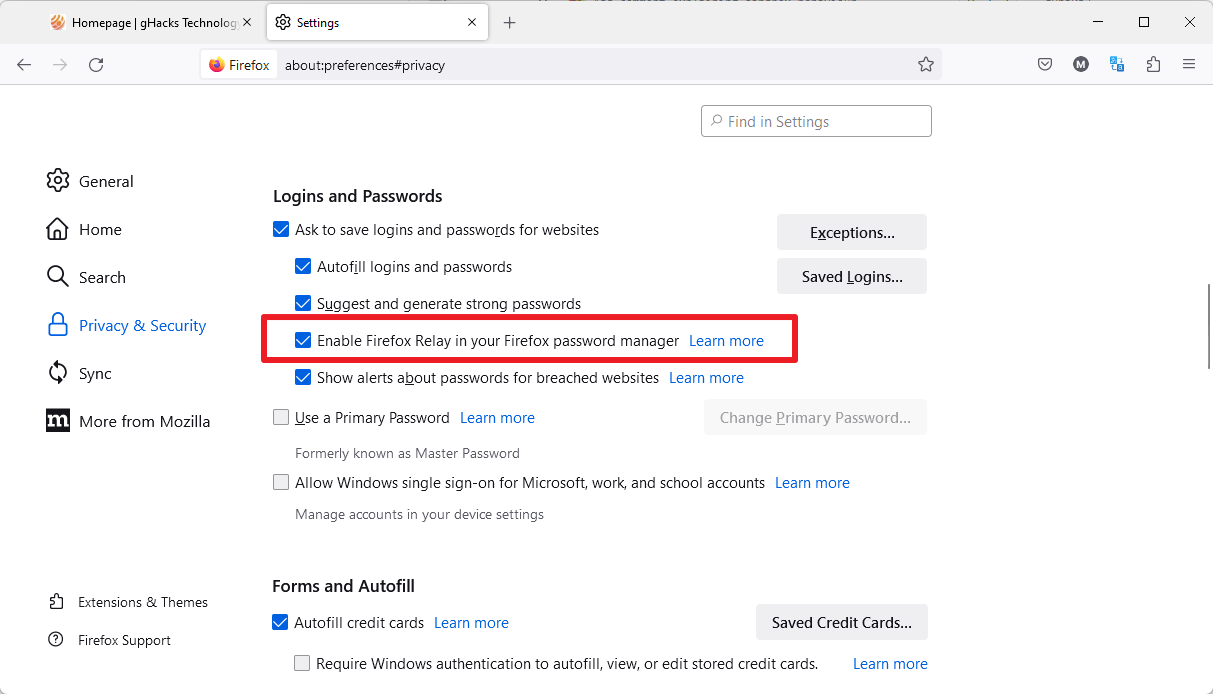Open the Extensions puzzle icon in toolbar

[1154, 65]
